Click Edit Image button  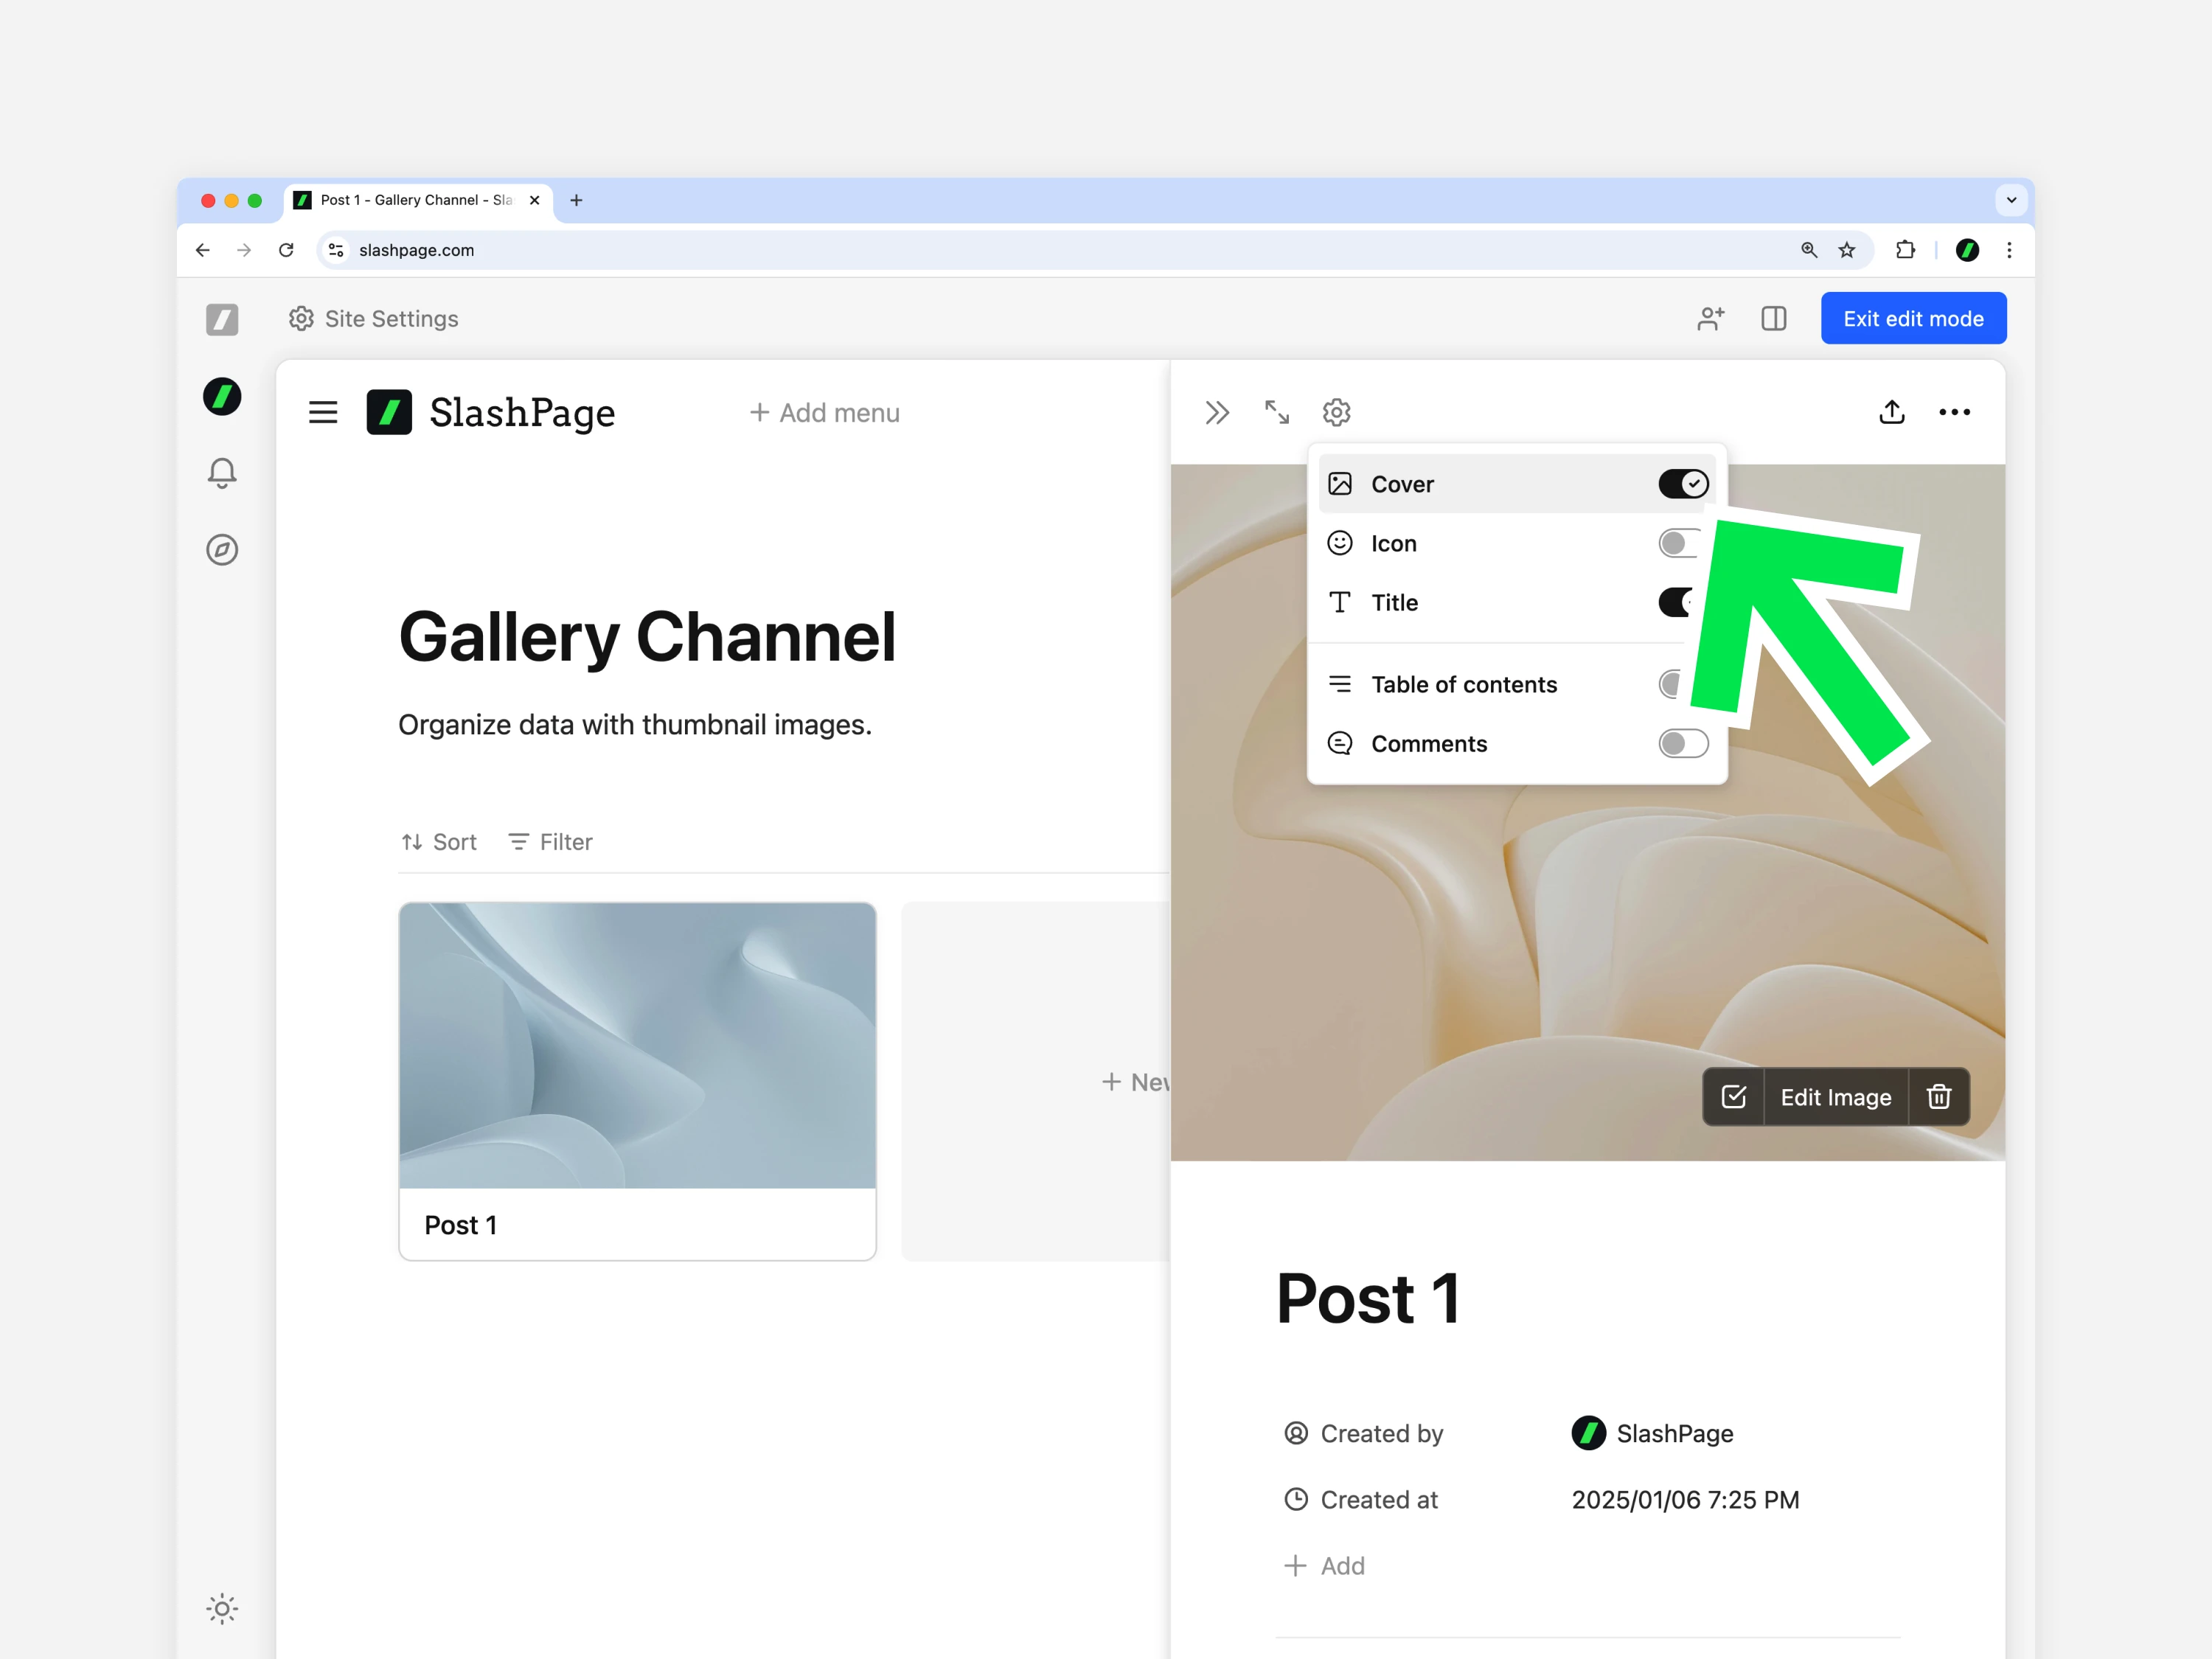click(1836, 1097)
